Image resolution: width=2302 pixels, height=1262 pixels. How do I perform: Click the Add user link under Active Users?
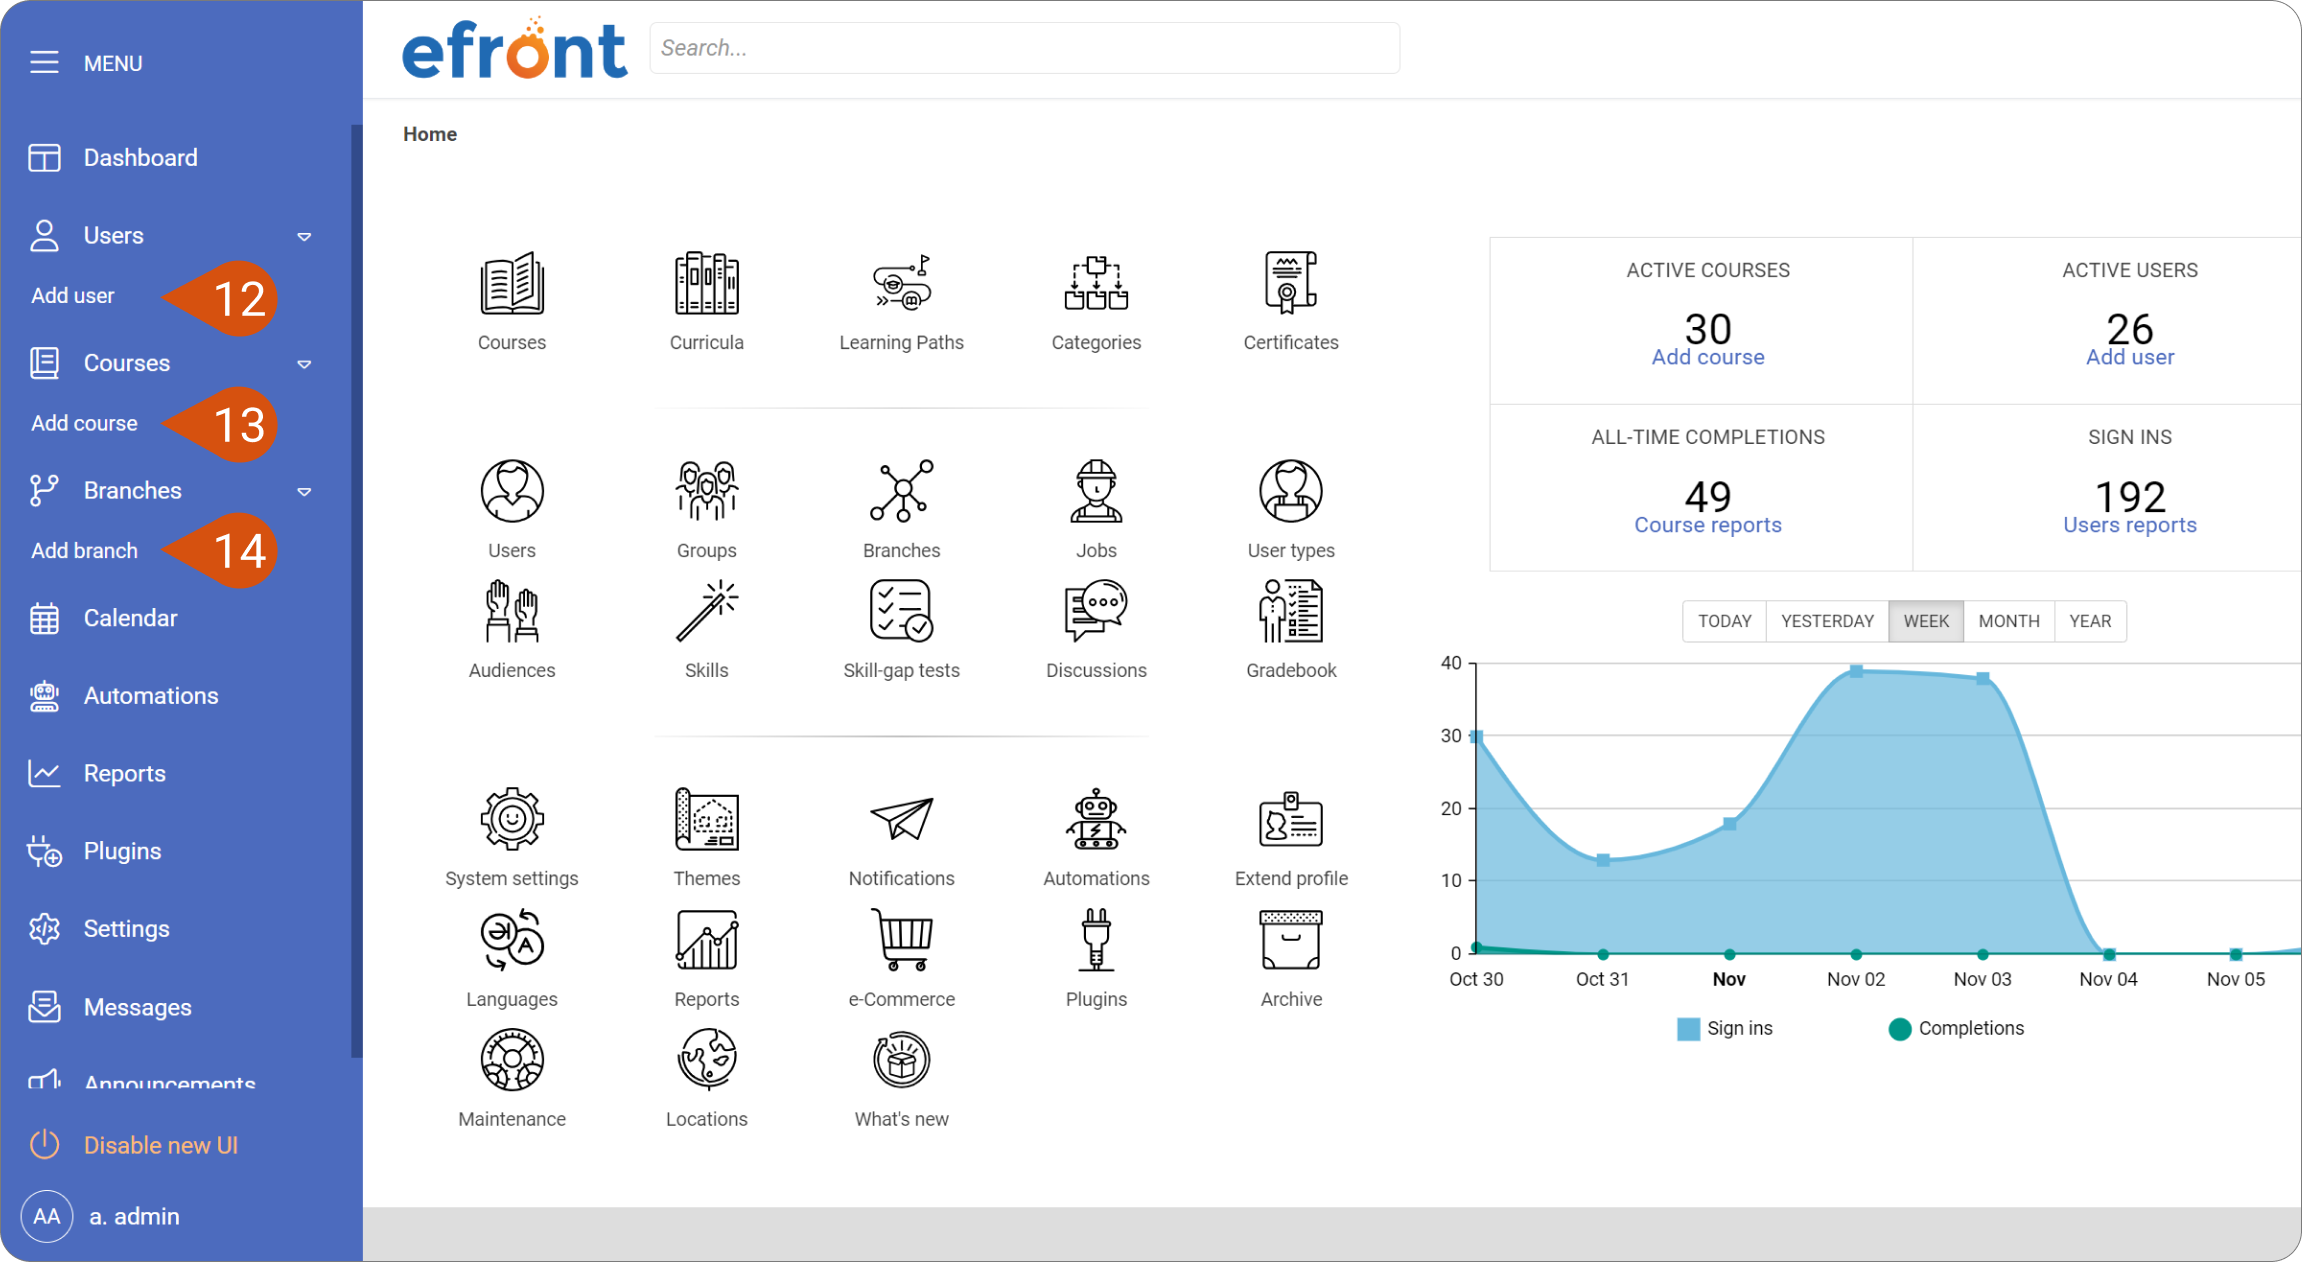click(x=2129, y=357)
